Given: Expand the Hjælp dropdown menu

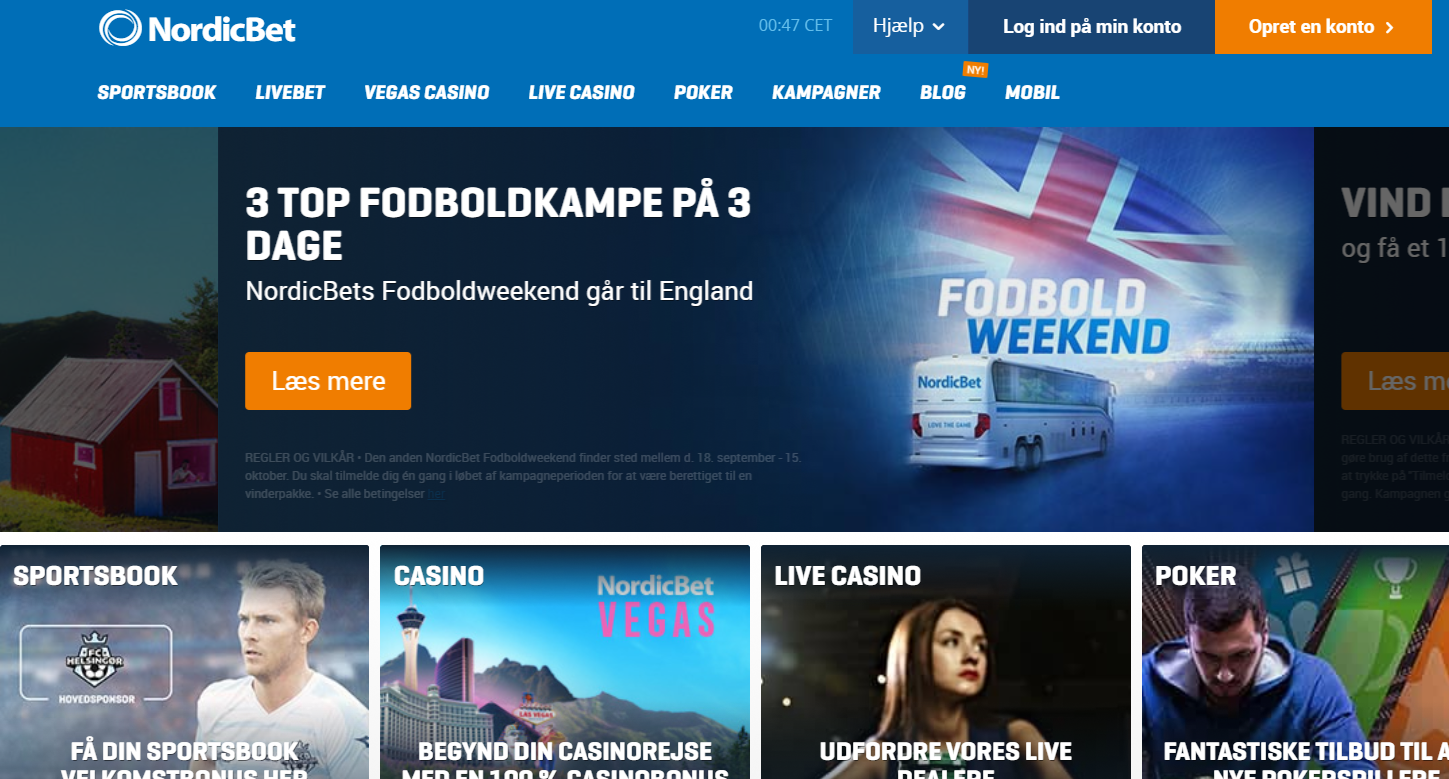Looking at the screenshot, I should tap(909, 27).
